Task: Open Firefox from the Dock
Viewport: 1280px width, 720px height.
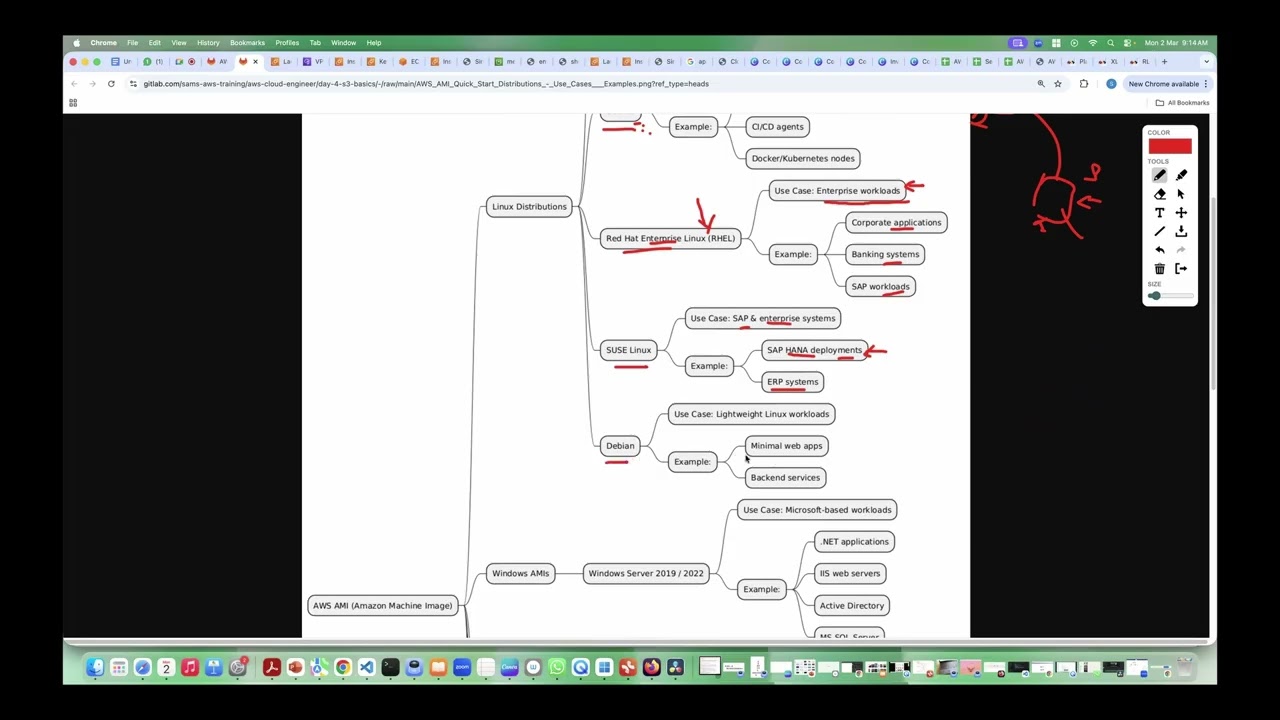Action: click(652, 667)
